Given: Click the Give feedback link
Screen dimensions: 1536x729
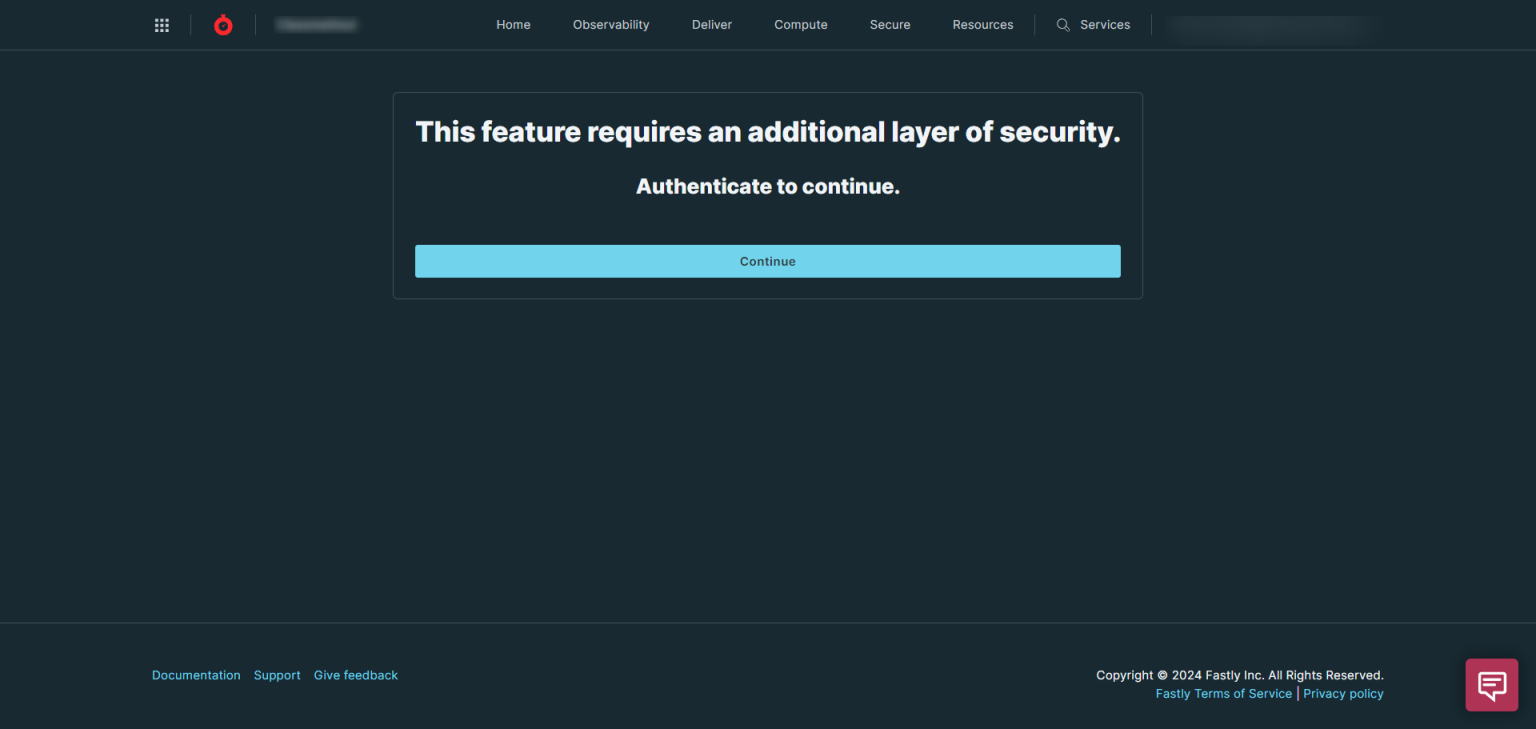Looking at the screenshot, I should coord(355,675).
